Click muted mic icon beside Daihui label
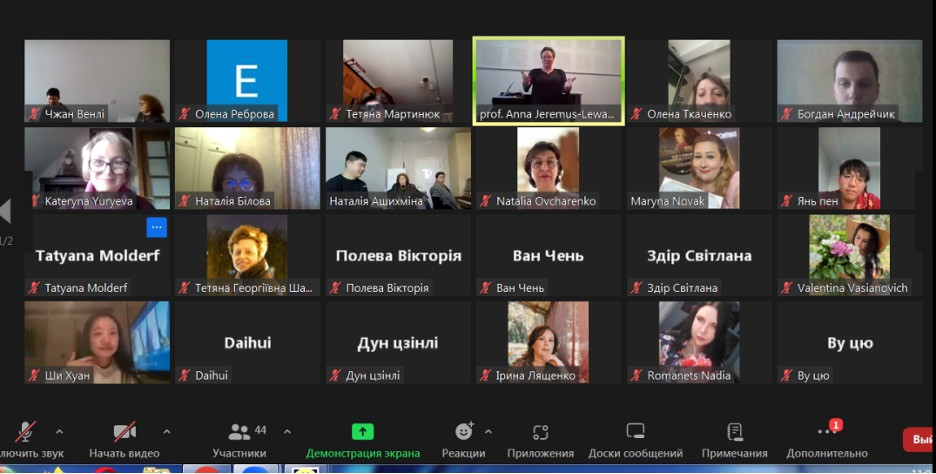The image size is (936, 474). point(185,375)
